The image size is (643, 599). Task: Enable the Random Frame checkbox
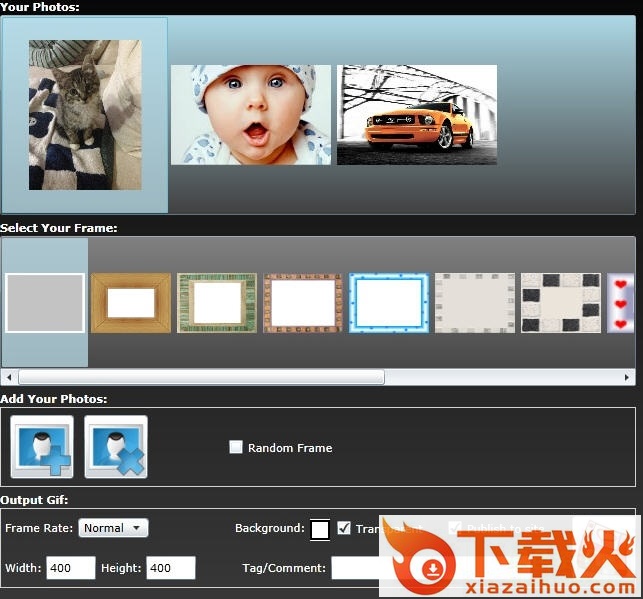click(x=236, y=447)
